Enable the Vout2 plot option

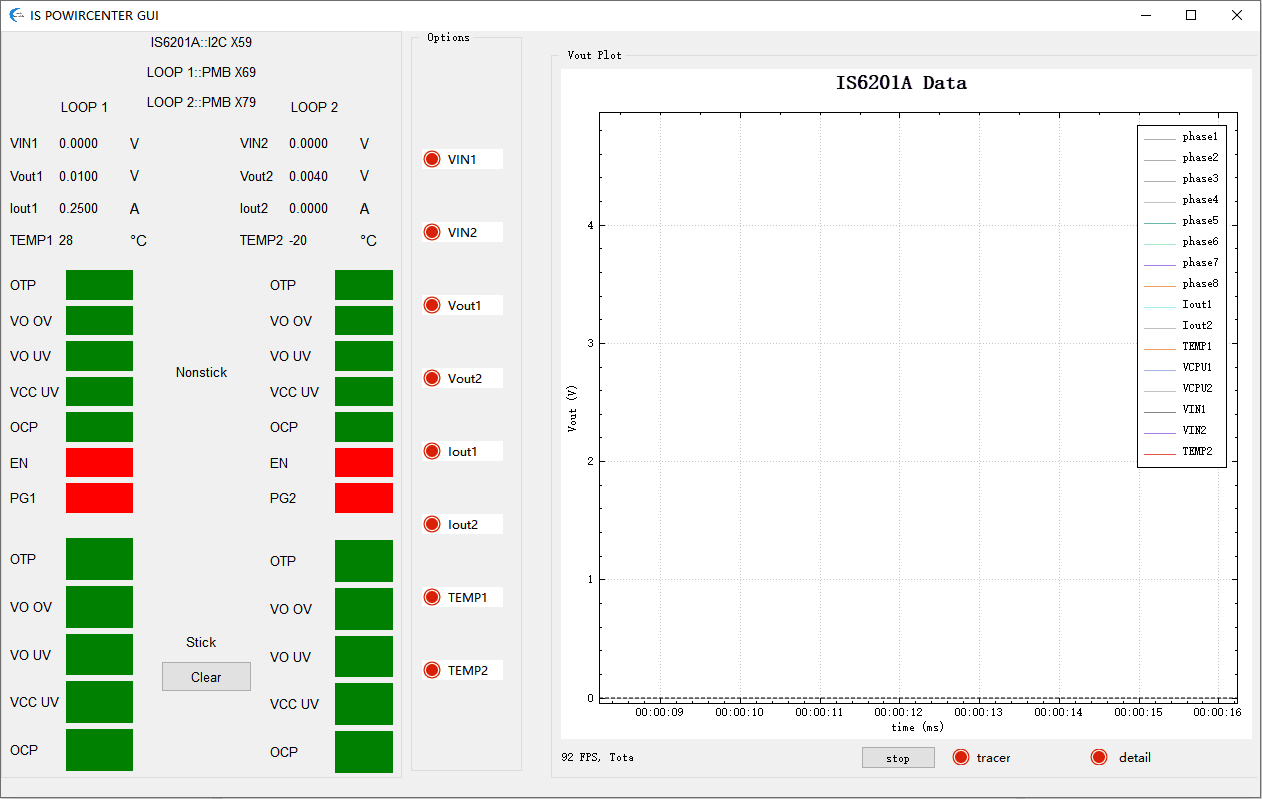point(432,378)
